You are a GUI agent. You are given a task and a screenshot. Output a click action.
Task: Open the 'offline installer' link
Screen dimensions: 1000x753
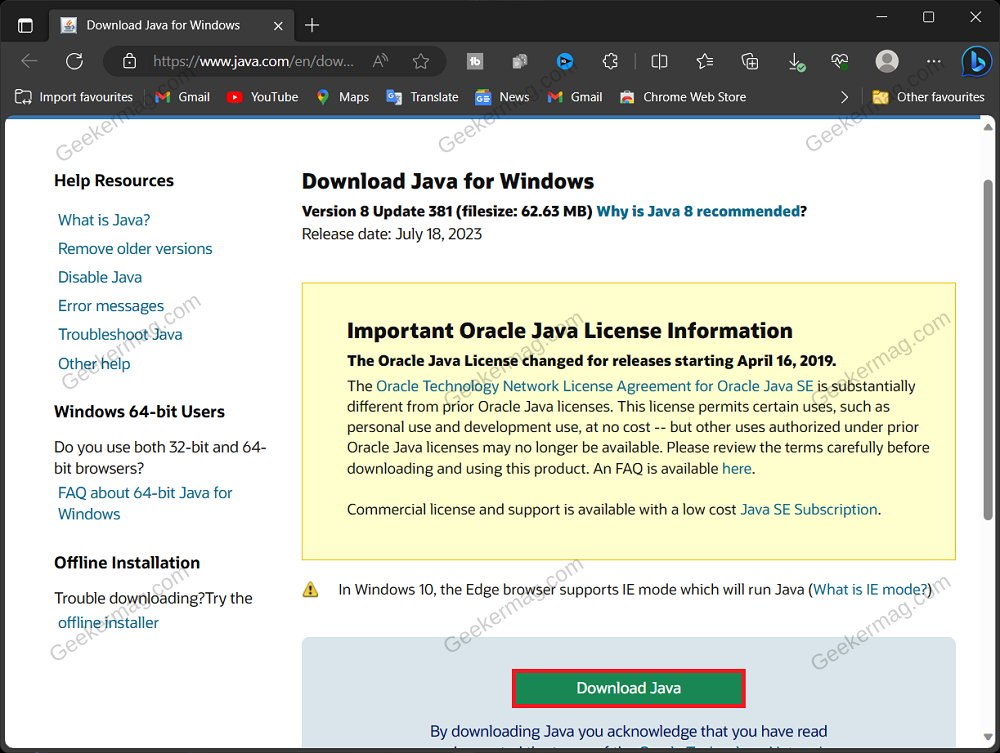click(108, 623)
